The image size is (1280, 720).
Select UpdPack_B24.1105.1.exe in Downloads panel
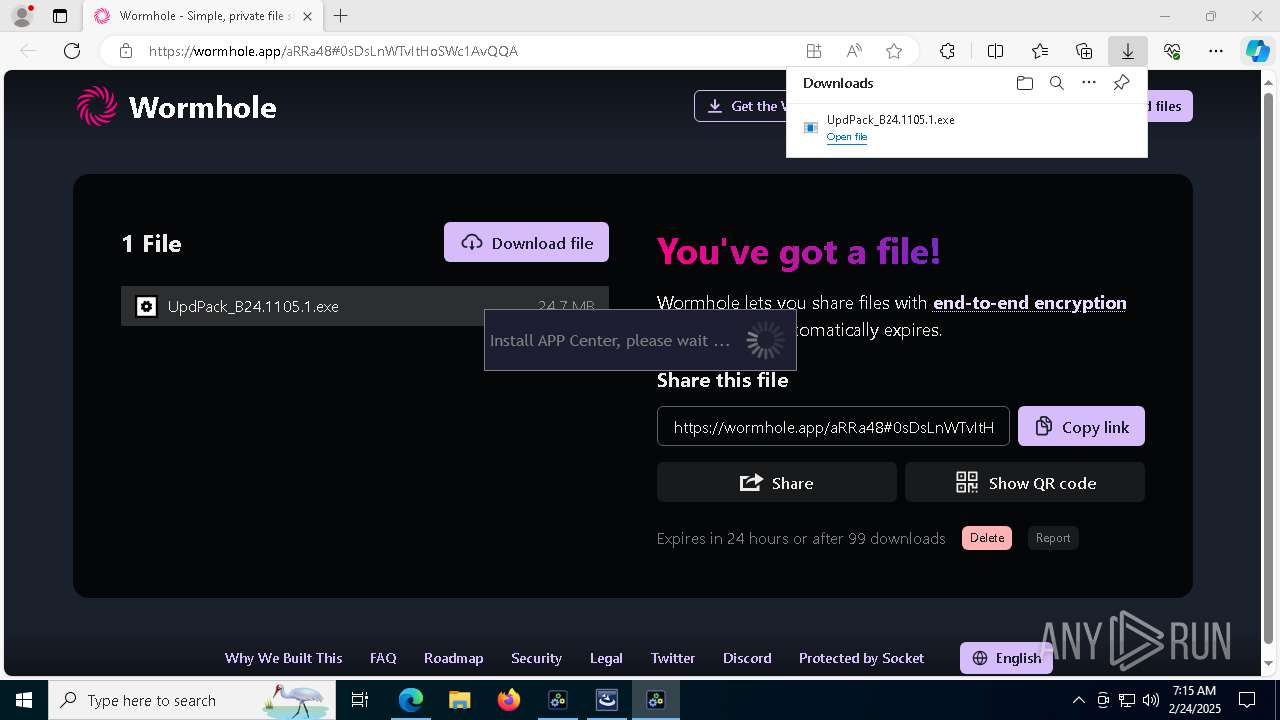click(x=890, y=120)
